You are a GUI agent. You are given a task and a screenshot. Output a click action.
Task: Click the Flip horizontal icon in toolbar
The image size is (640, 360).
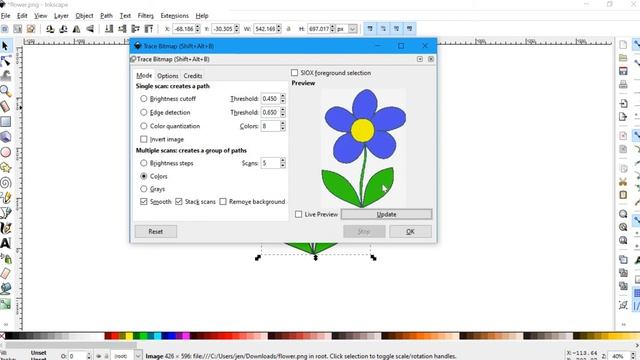76,29
